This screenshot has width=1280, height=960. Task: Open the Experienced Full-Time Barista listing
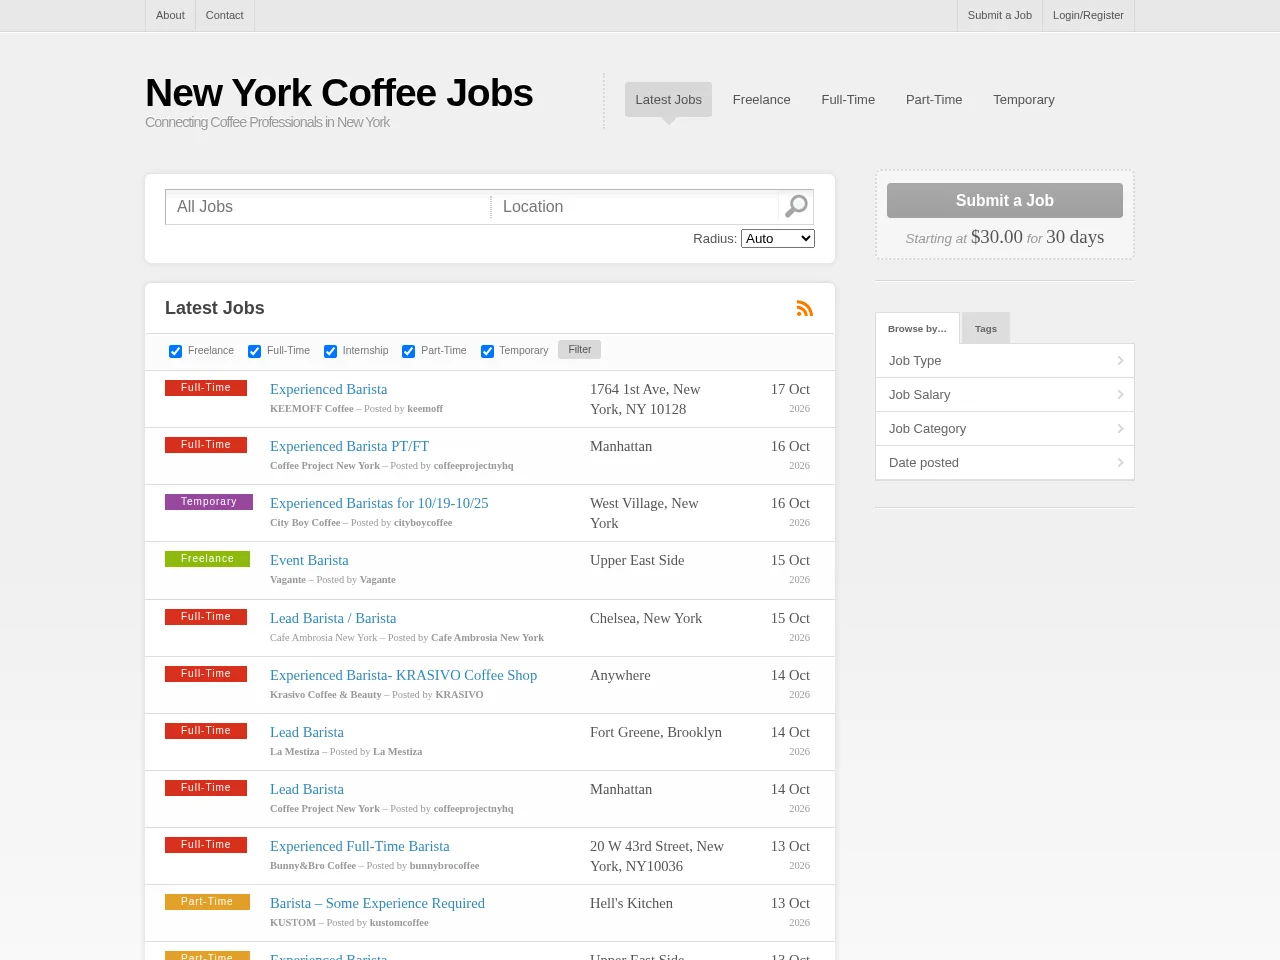tap(360, 846)
